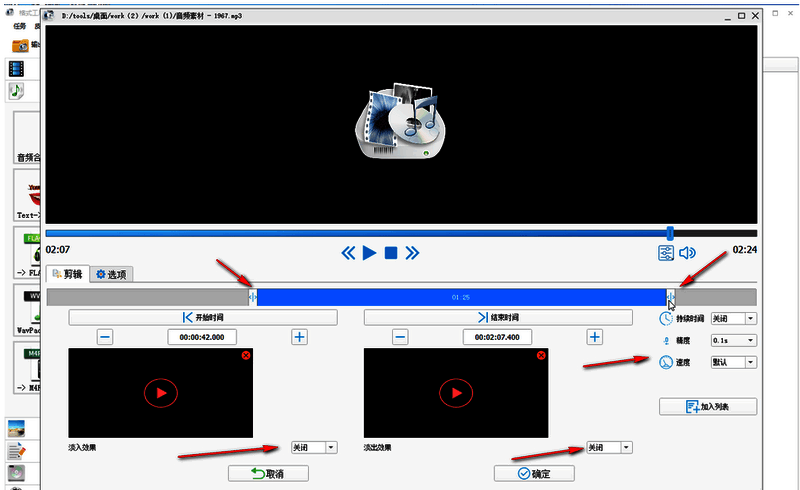Remove the start preview via red X
The width and height of the screenshot is (800, 490).
click(245, 356)
